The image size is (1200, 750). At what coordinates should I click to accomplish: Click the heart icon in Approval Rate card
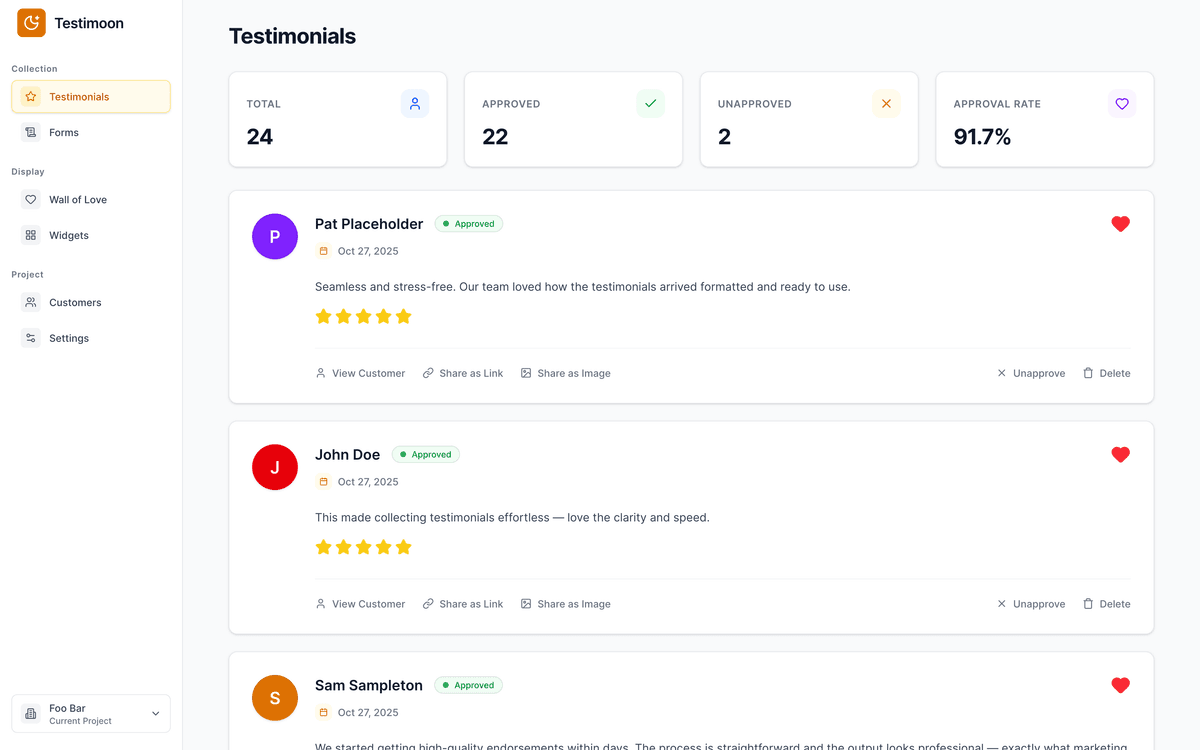(x=1122, y=104)
